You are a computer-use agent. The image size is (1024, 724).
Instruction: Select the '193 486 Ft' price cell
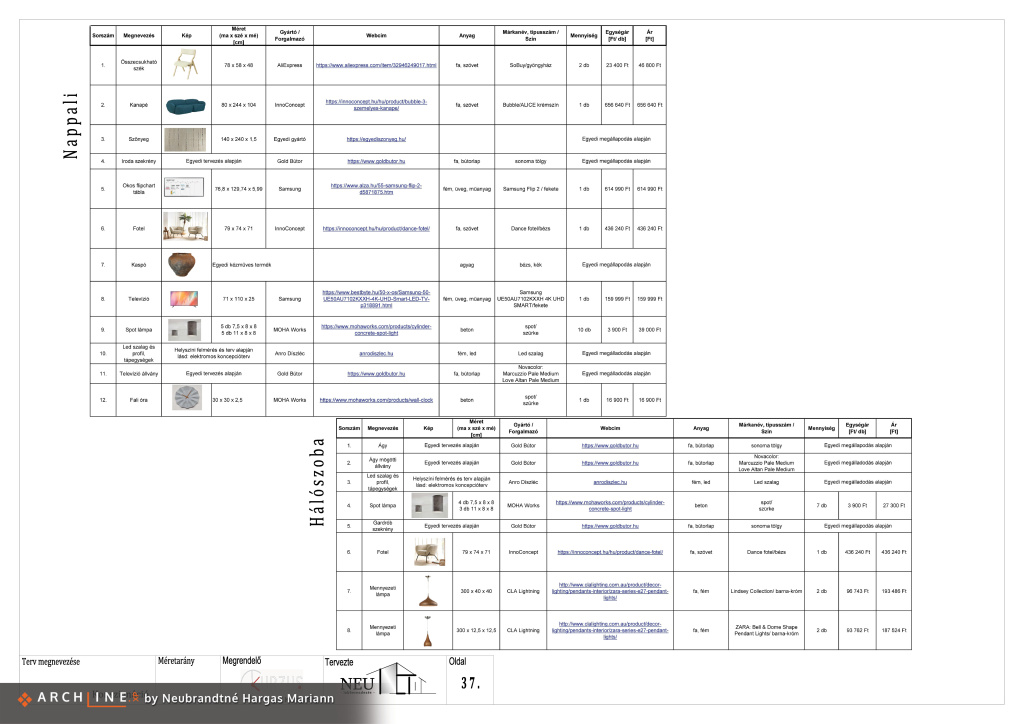coord(894,591)
